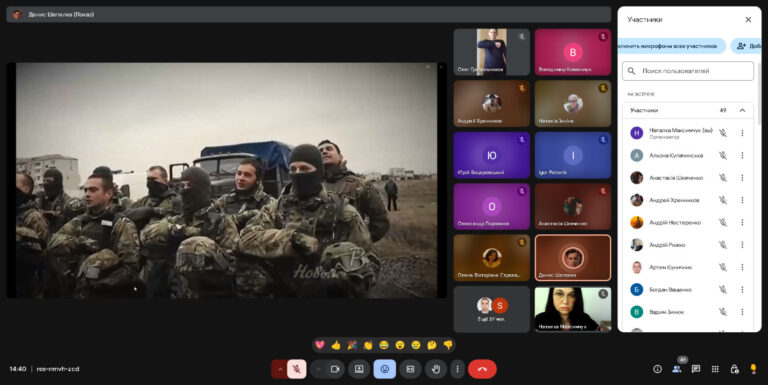This screenshot has height=385, width=768.
Task: Mute Вадим Зінюк's microphone in list
Action: 722,312
